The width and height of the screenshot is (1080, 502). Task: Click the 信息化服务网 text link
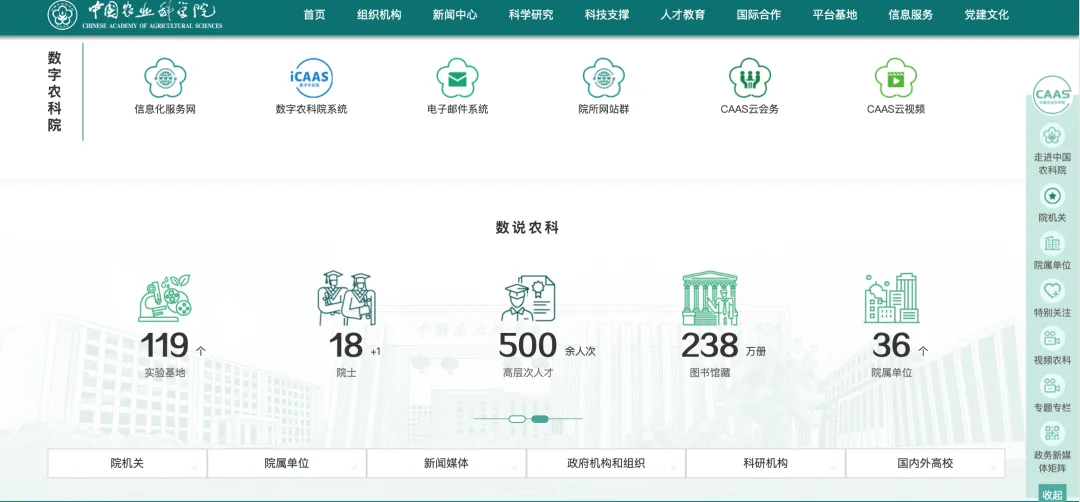165,109
